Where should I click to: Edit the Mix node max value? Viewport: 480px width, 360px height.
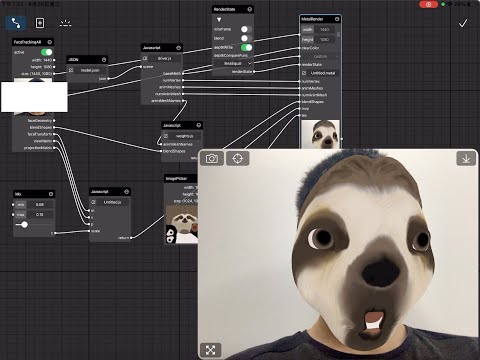40,215
